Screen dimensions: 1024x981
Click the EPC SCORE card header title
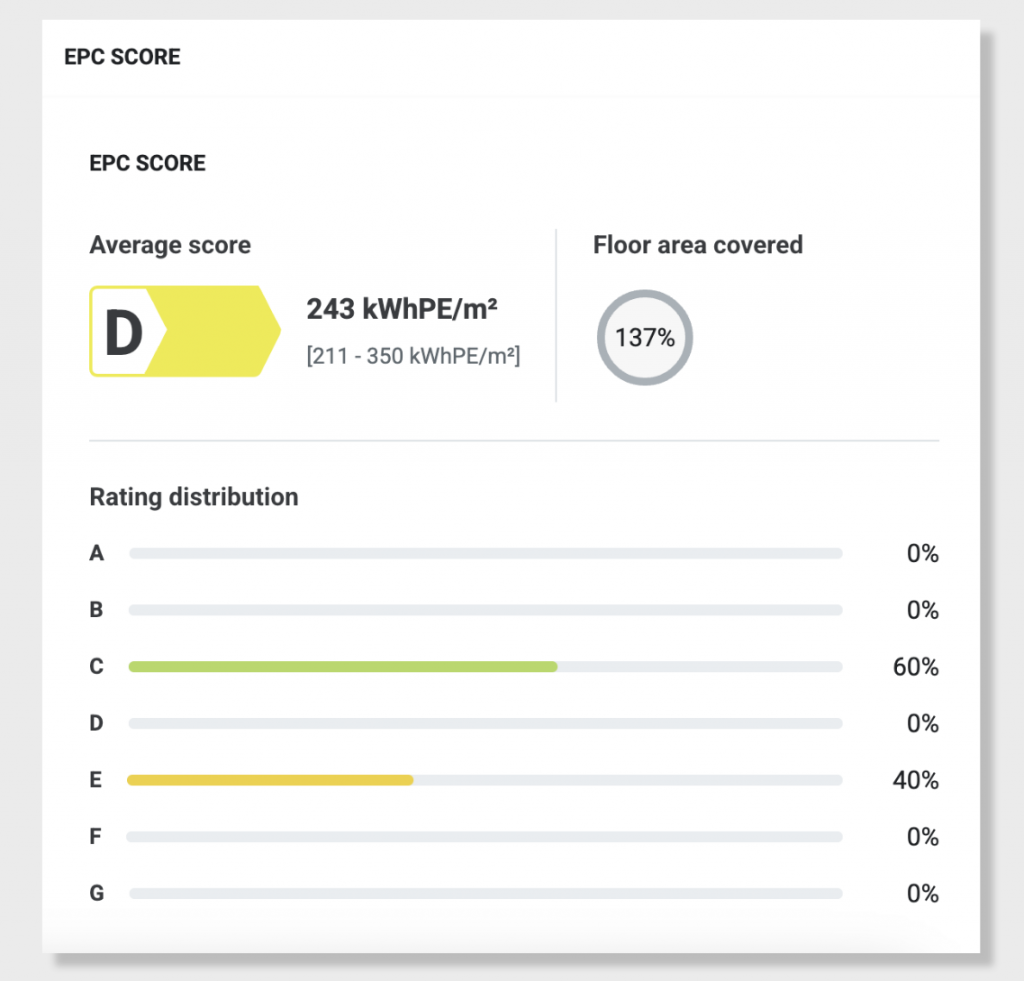pos(122,57)
